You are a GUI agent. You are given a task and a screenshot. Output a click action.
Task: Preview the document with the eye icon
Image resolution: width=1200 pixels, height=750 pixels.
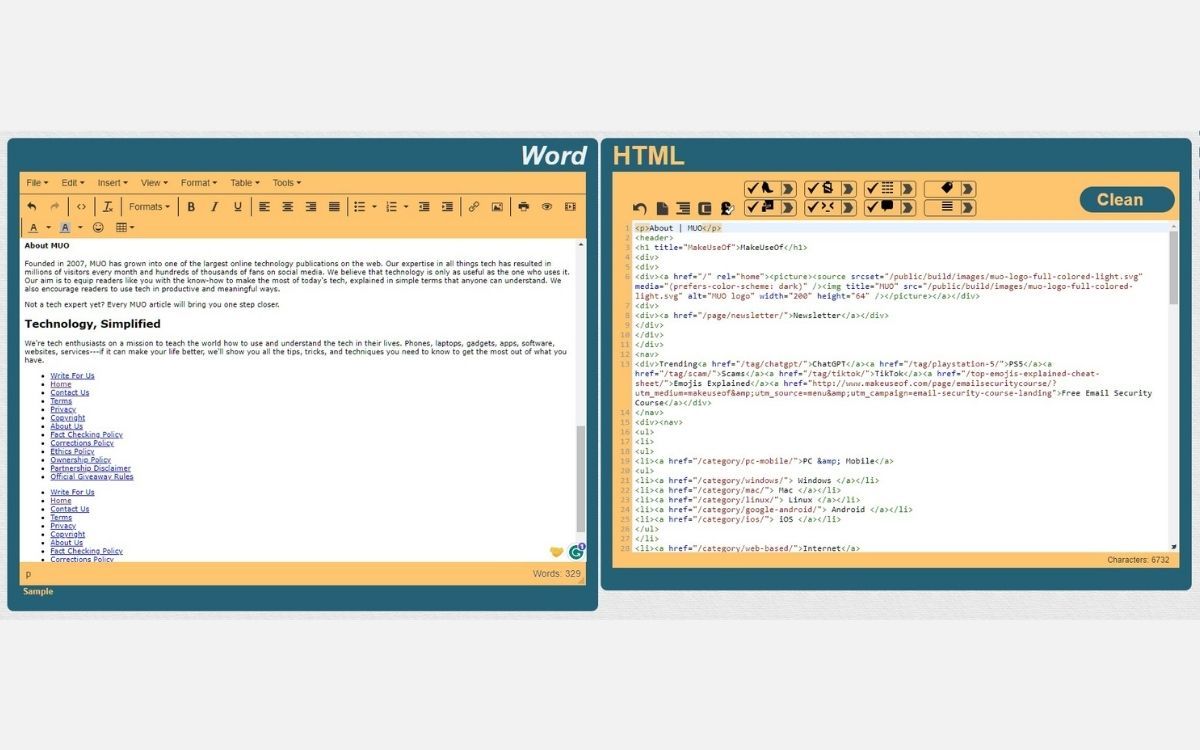[547, 207]
